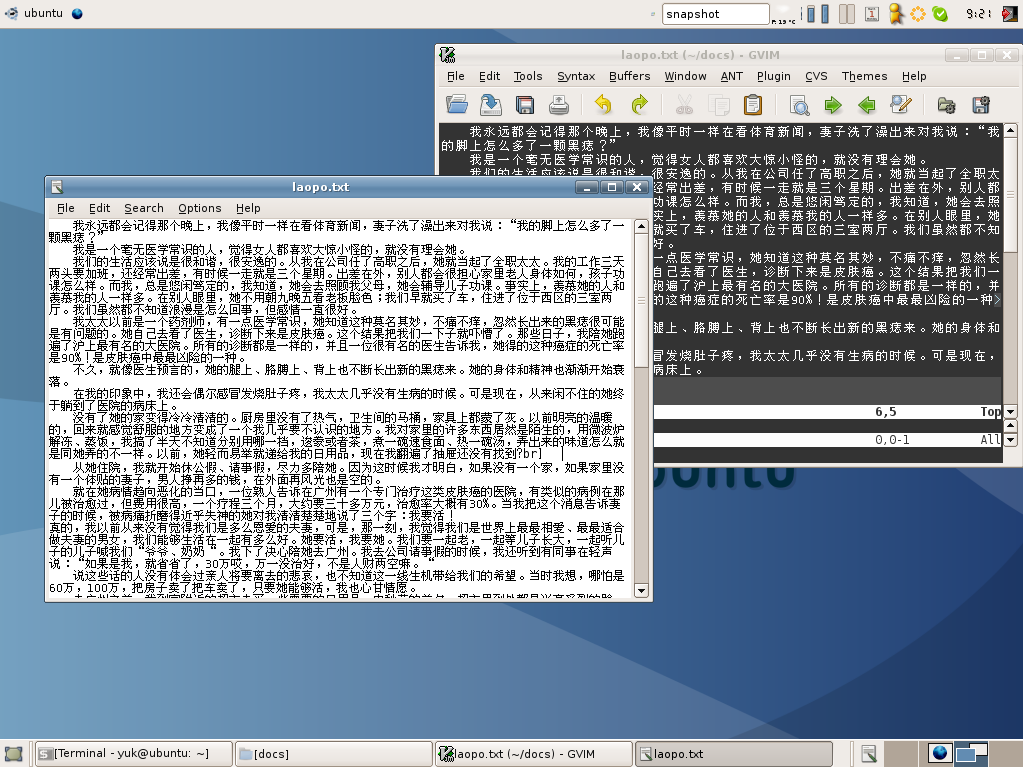1023x767 pixels.
Task: Click the show desktop icon in bottom panel
Action: coord(14,754)
